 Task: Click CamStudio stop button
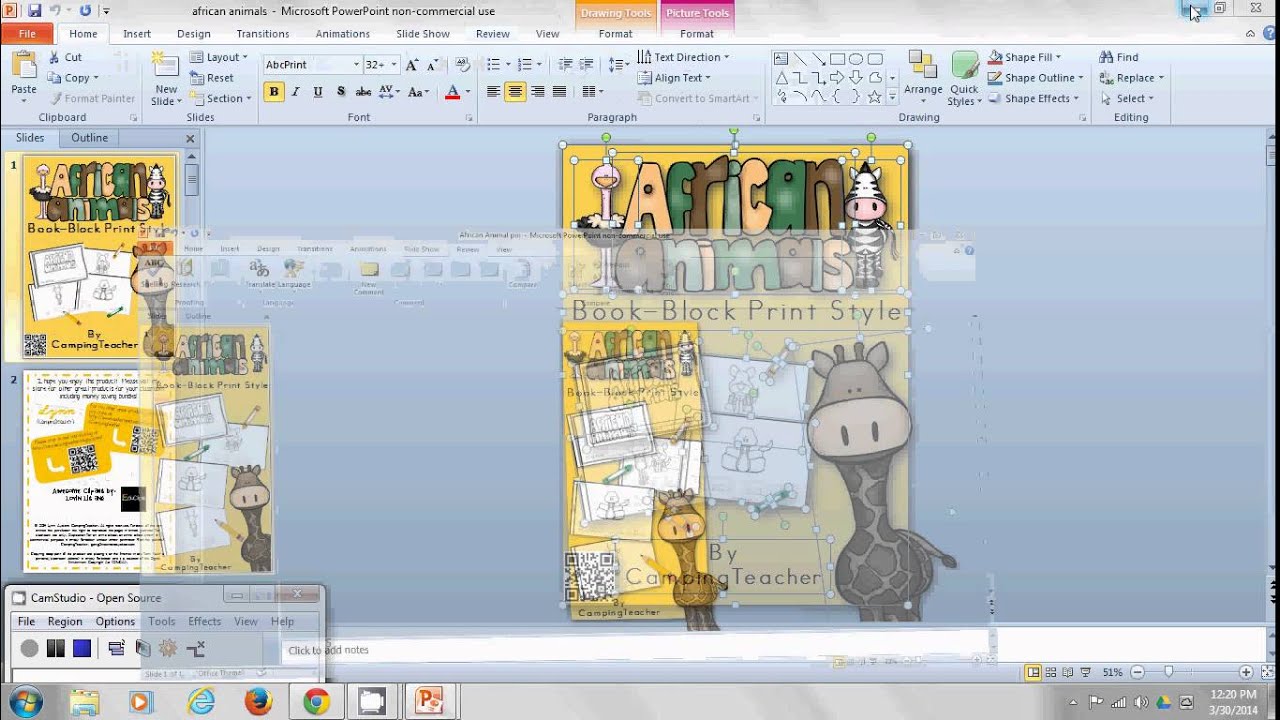point(82,649)
